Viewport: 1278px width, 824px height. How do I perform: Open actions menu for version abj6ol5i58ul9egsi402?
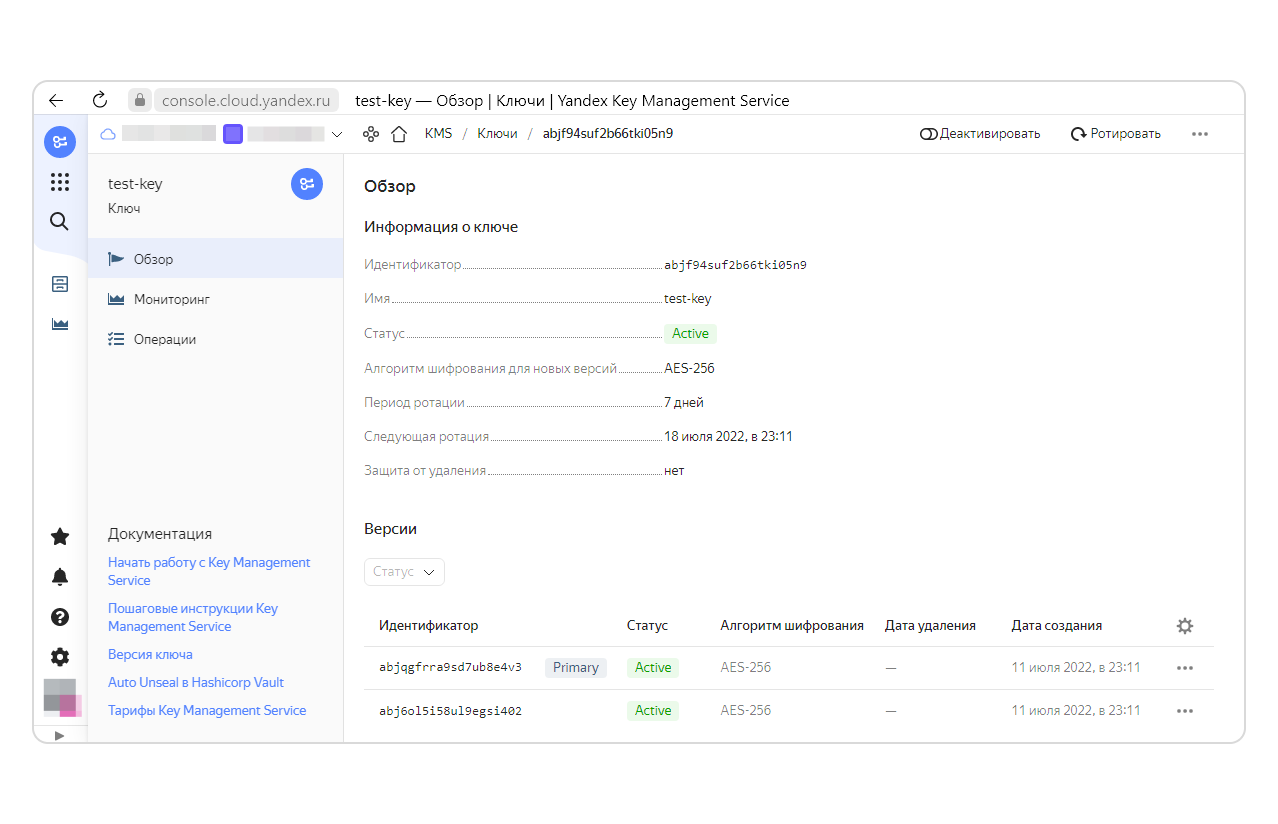[1185, 711]
